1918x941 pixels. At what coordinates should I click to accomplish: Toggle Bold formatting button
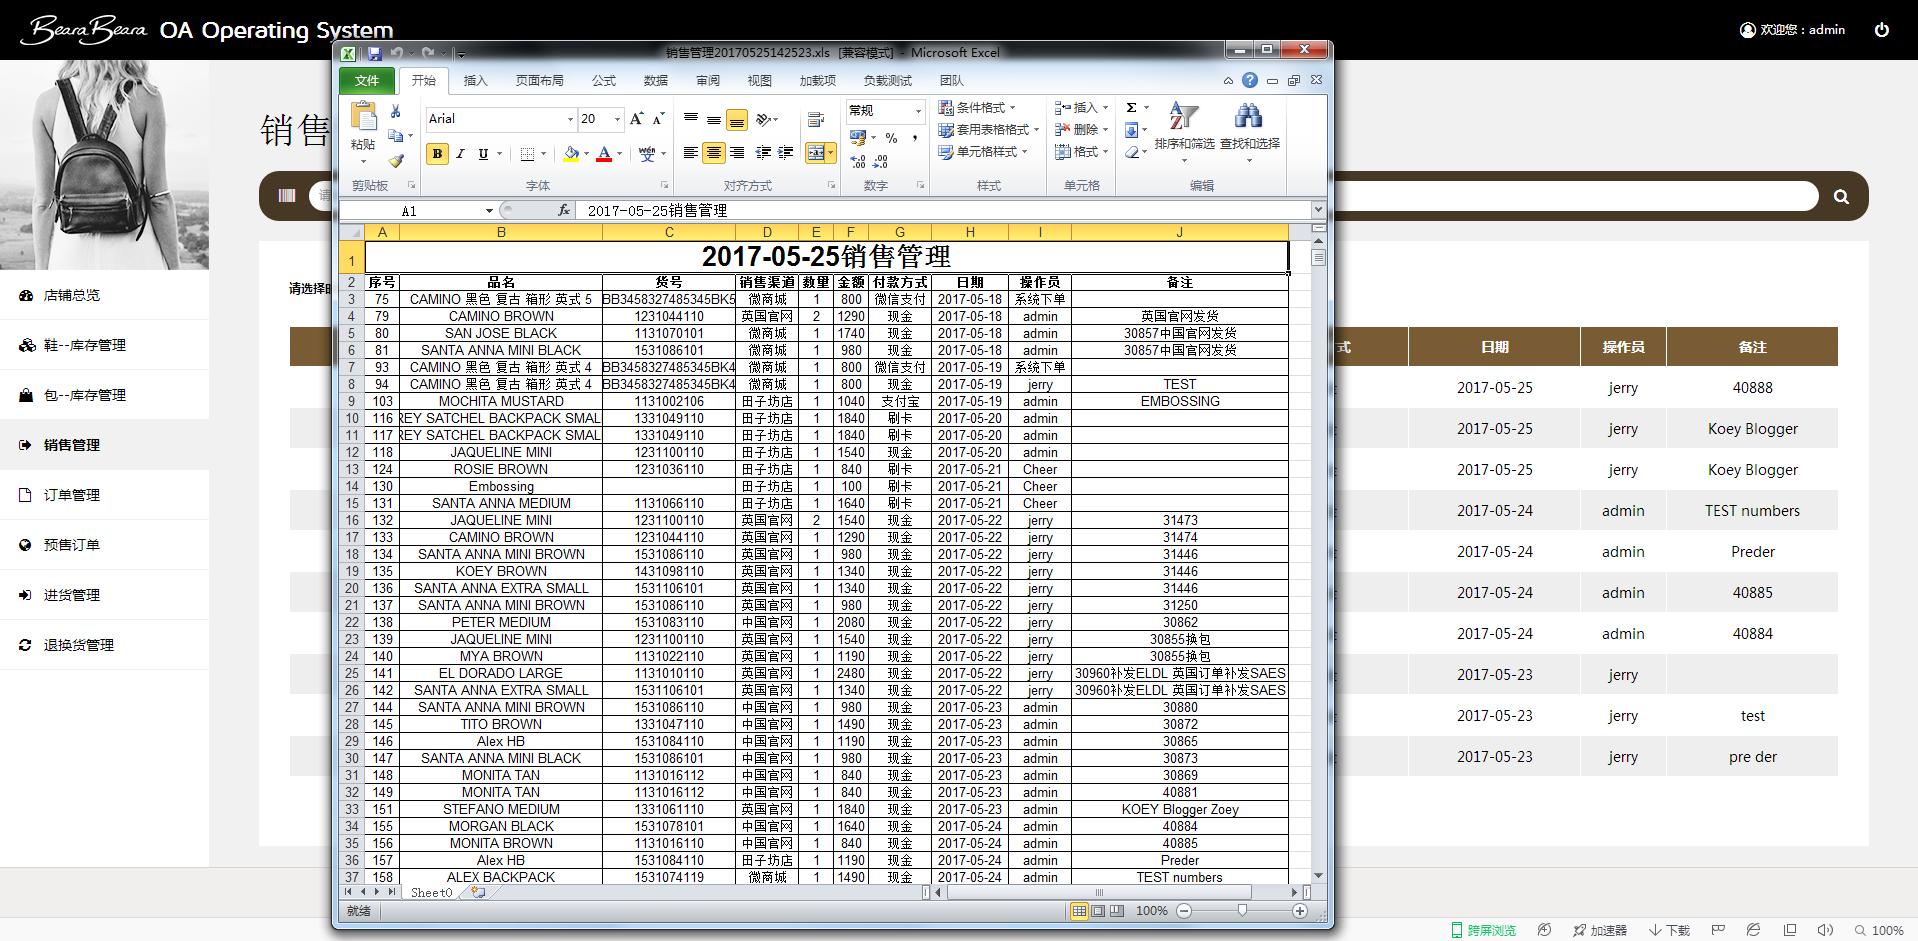[x=437, y=154]
